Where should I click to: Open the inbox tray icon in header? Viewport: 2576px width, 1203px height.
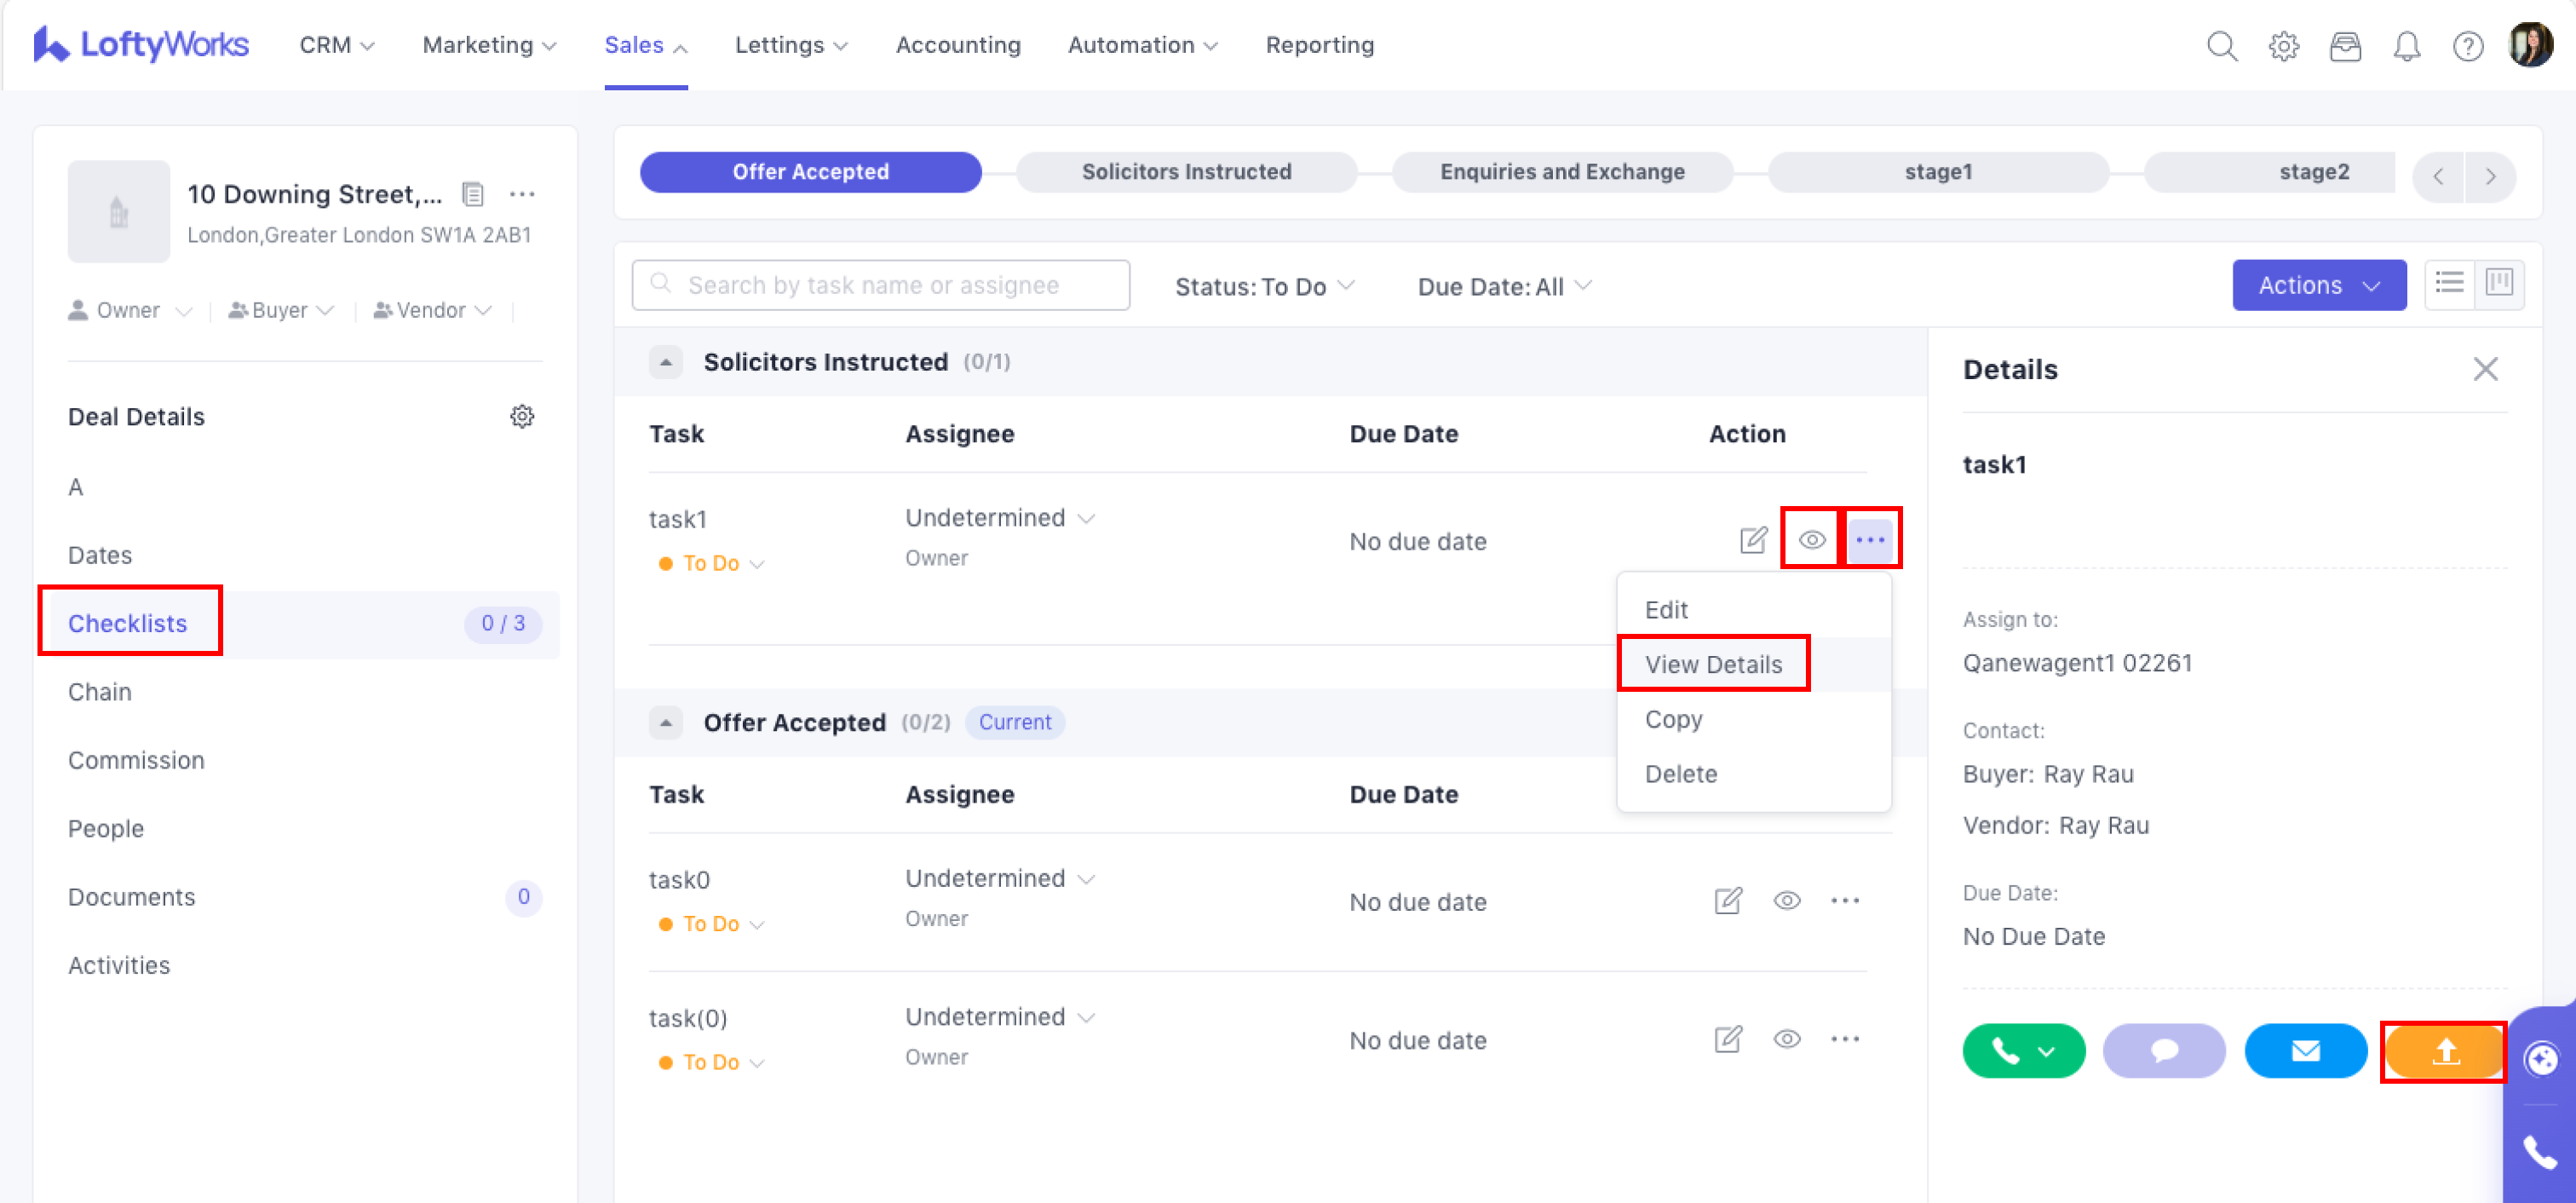[x=2345, y=46]
